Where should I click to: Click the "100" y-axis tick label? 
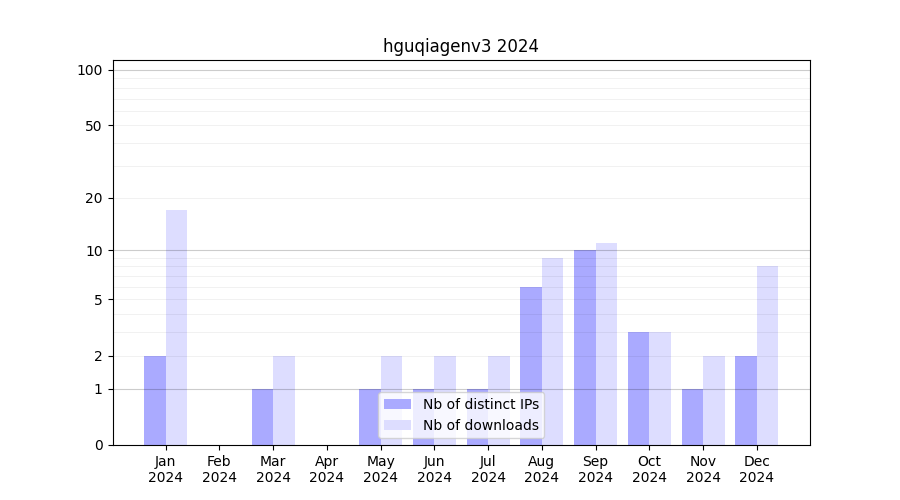(90, 70)
